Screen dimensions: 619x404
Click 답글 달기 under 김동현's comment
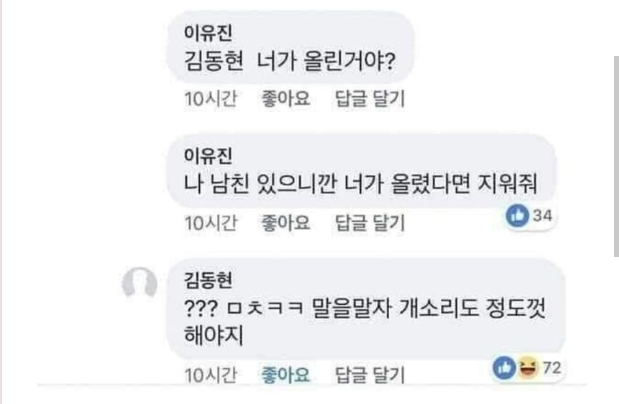click(368, 376)
